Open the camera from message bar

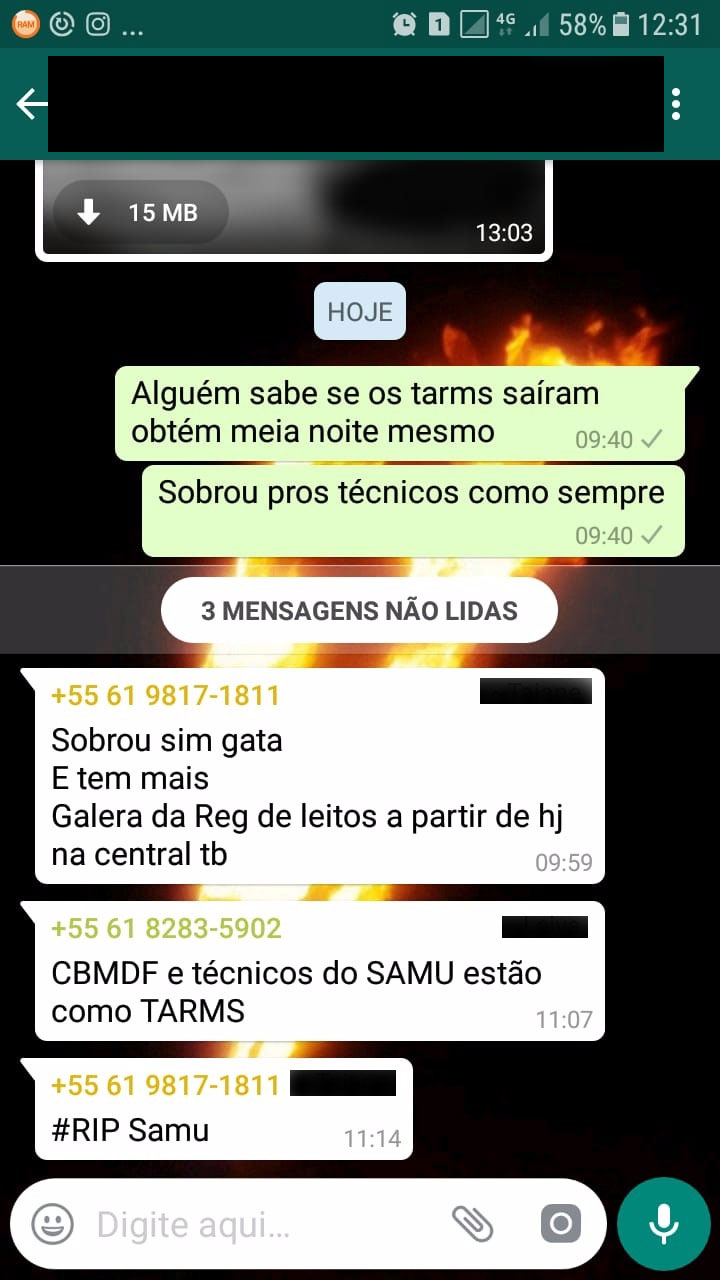[560, 1224]
